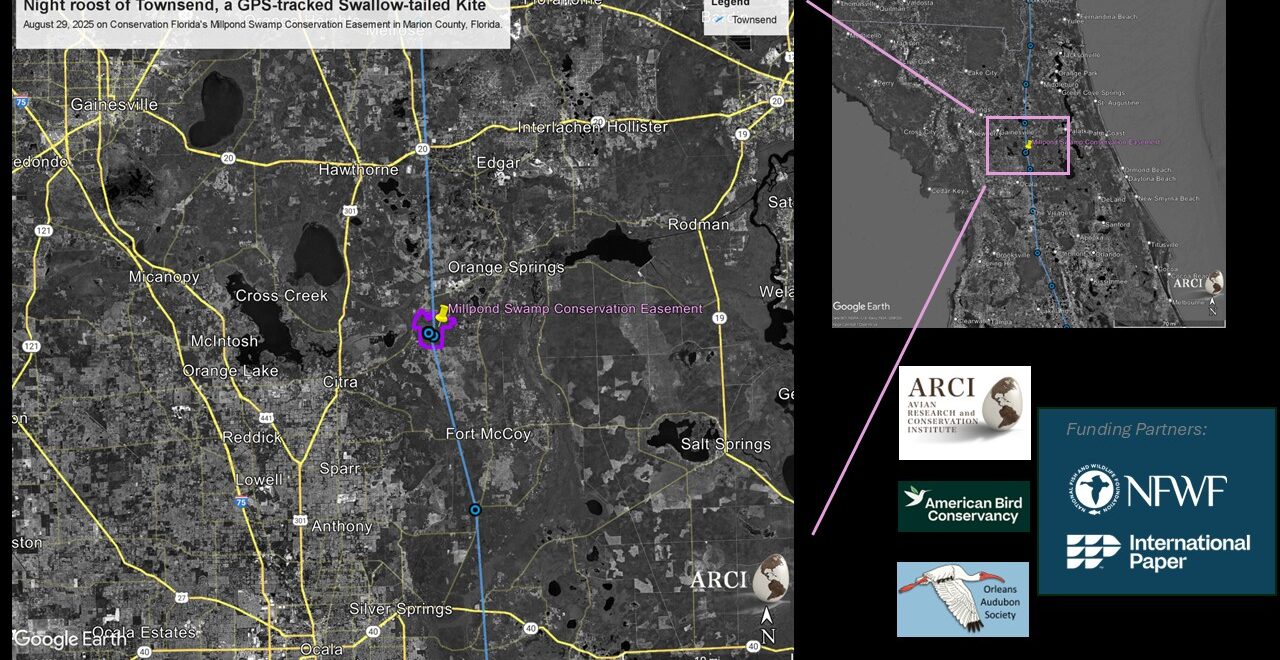Click the Townsend kite icon in the Legend
Image resolution: width=1280 pixels, height=660 pixels.
719,20
